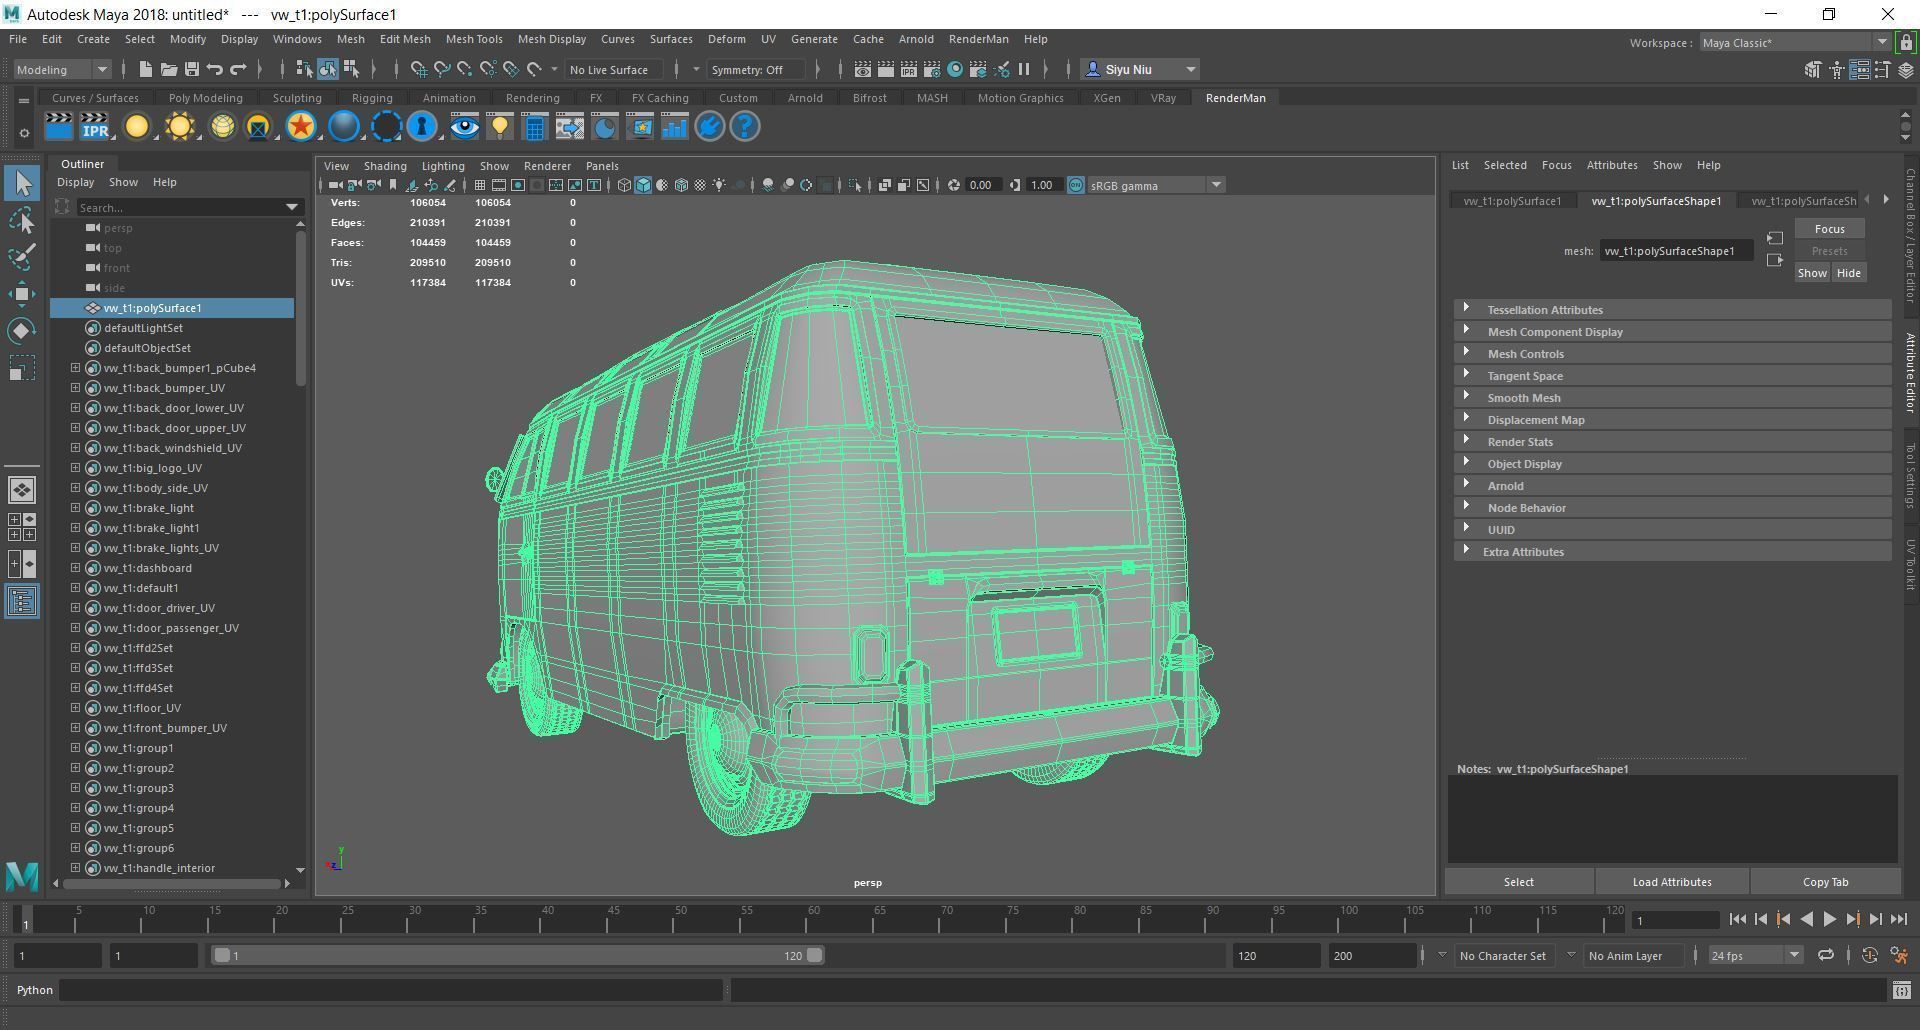Start RenderMan IPR from the shelf
1920x1030 pixels.
click(95, 127)
